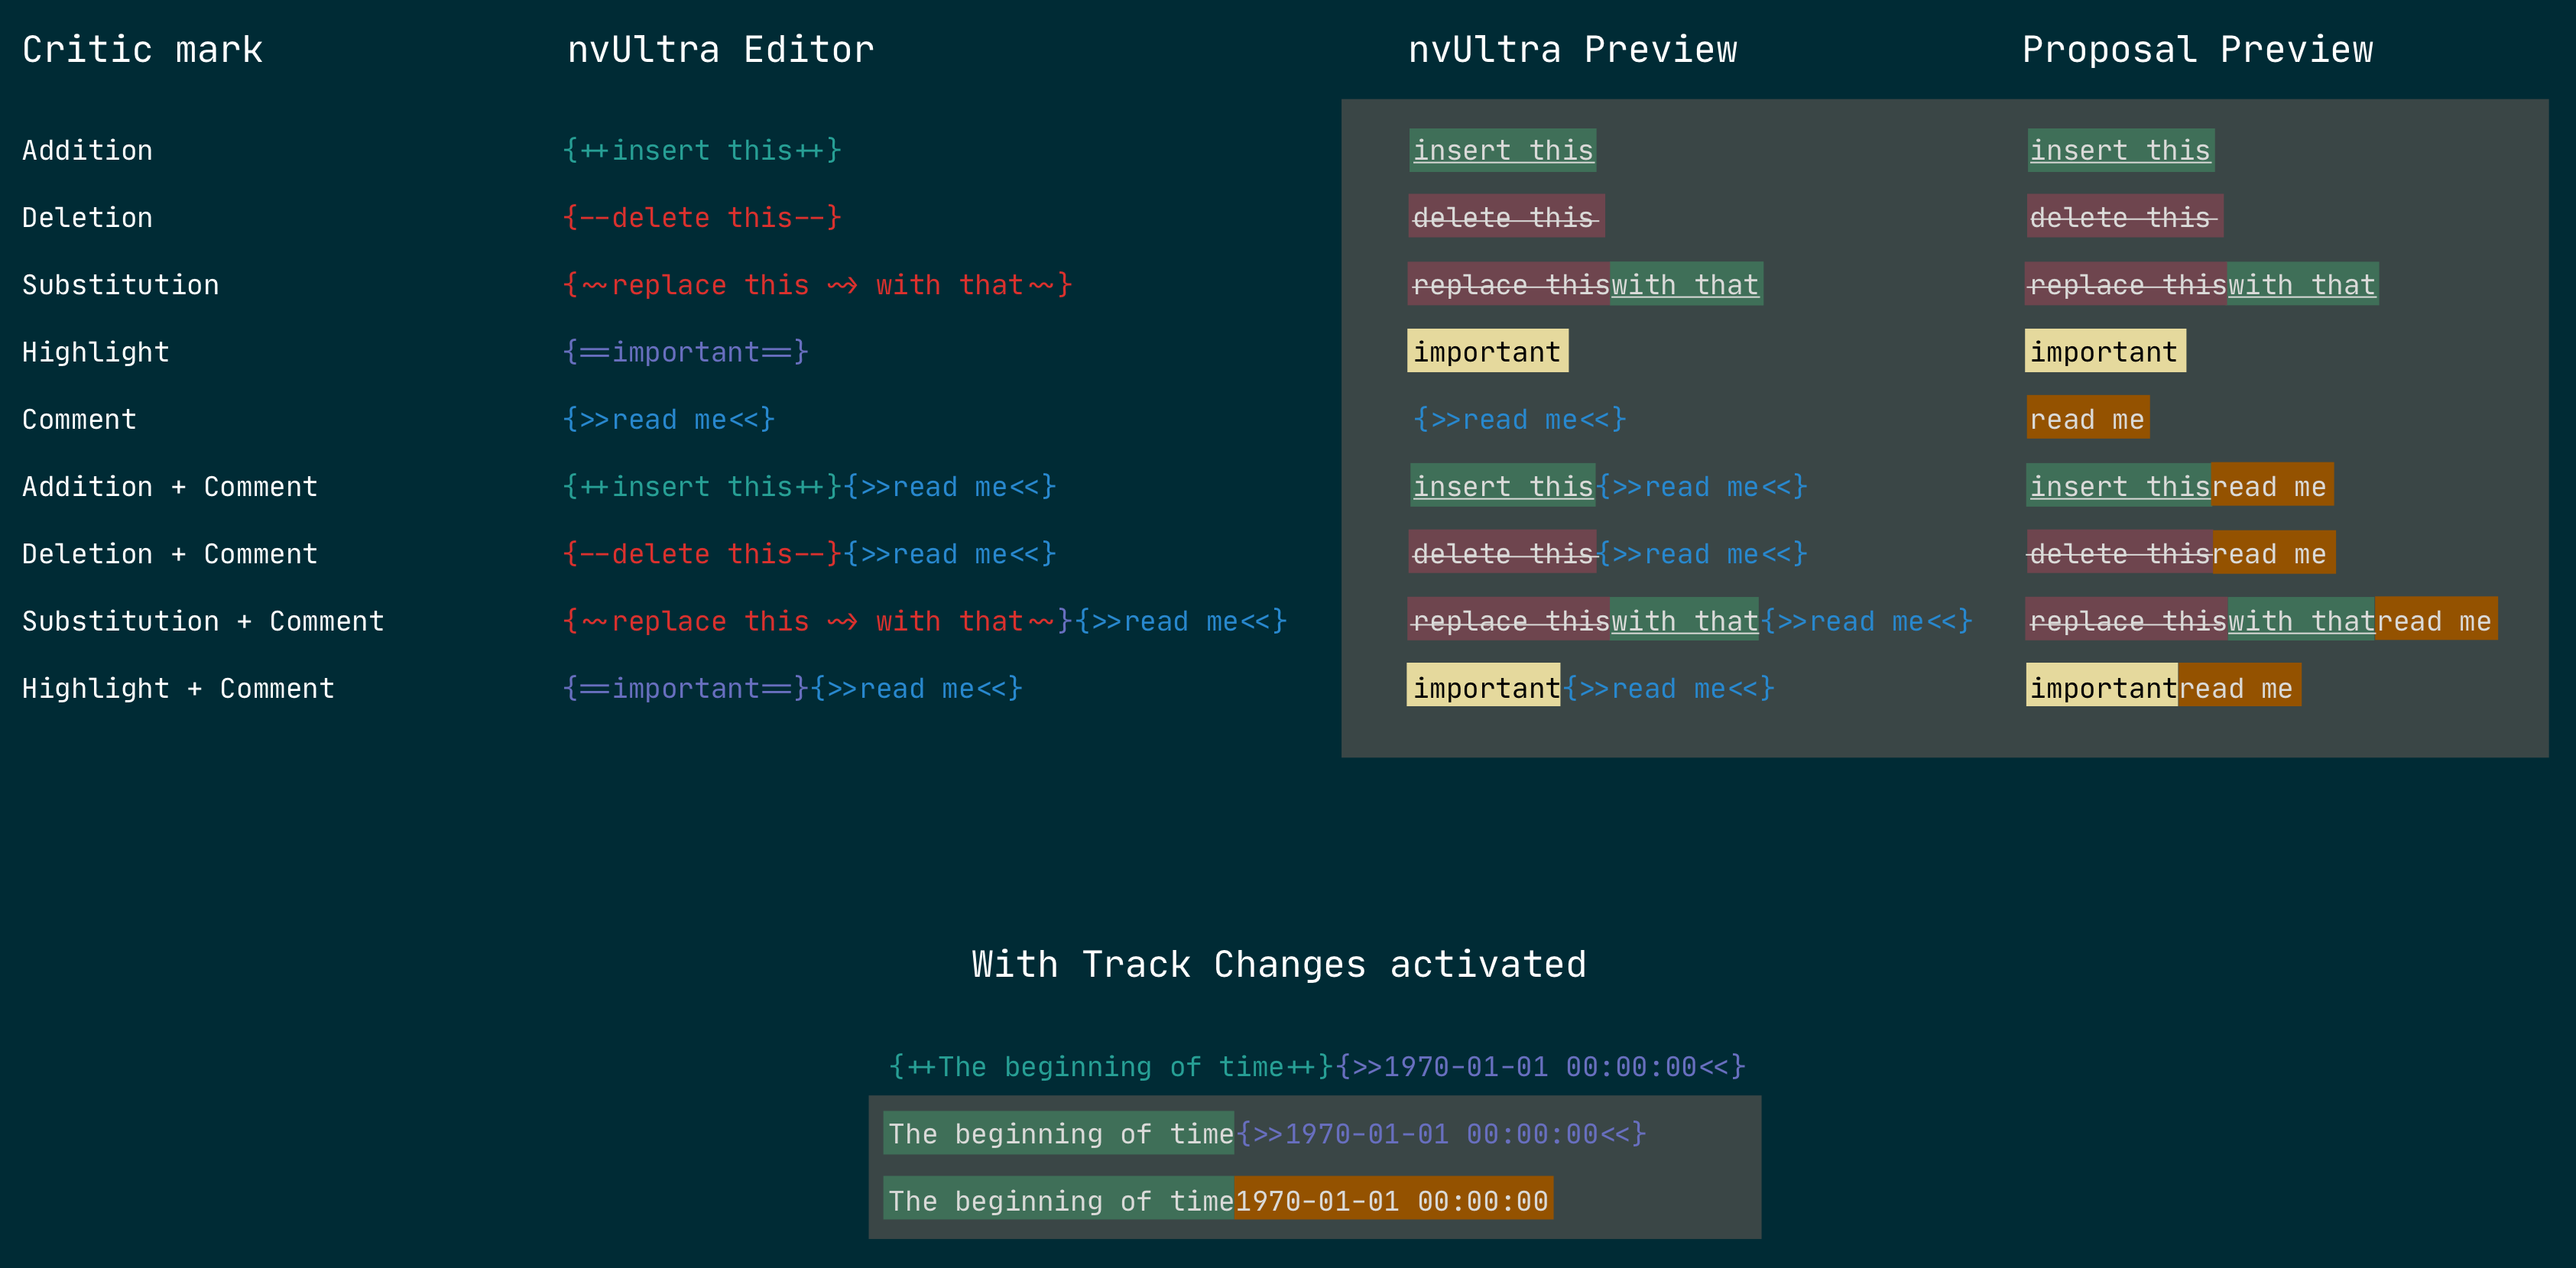Click the 'Critic mark' column heading
The height and width of the screenshot is (1268, 2576).
click(x=142, y=49)
